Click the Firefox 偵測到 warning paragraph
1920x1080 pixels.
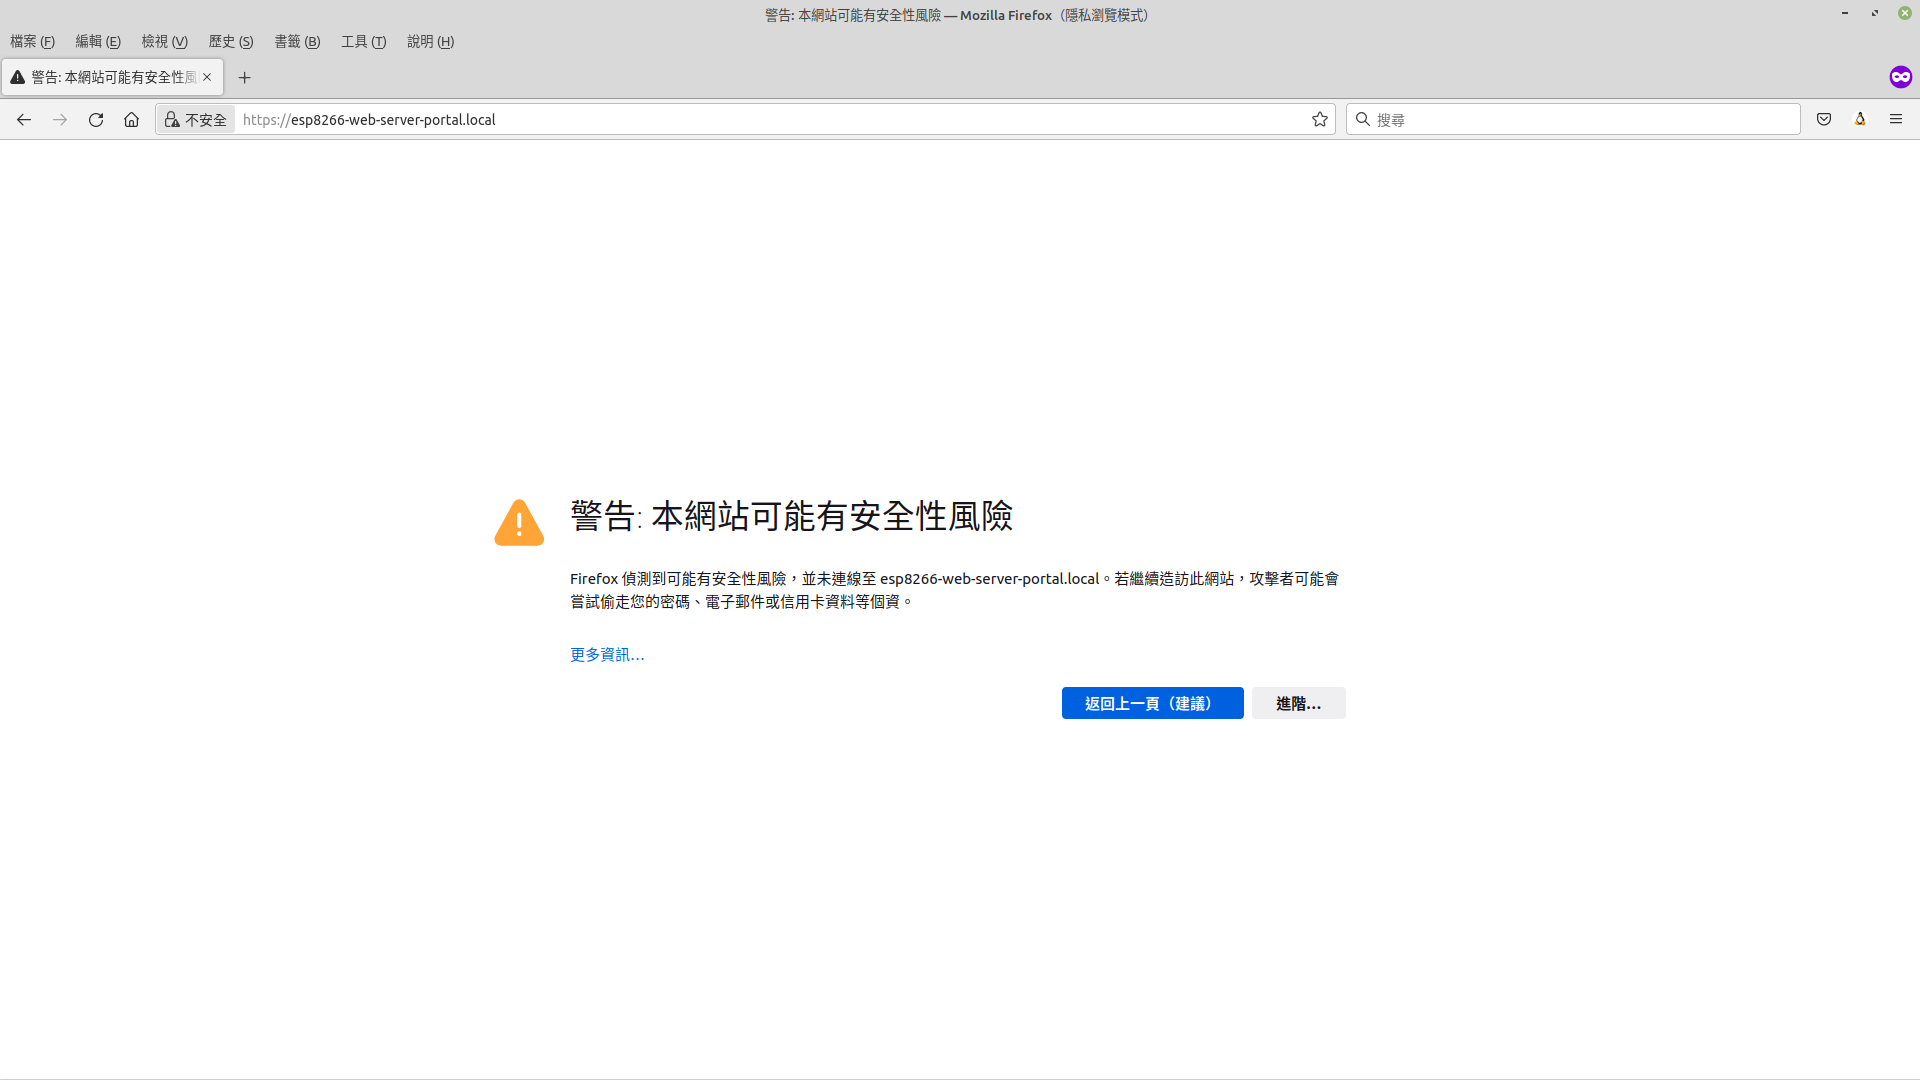point(954,590)
